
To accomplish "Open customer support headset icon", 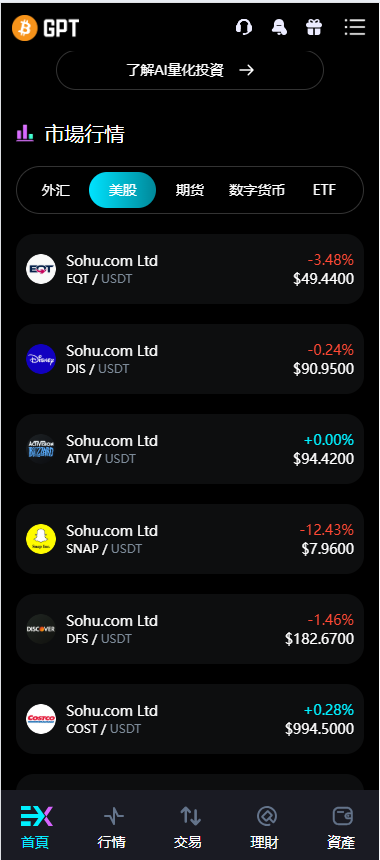I will tap(243, 27).
